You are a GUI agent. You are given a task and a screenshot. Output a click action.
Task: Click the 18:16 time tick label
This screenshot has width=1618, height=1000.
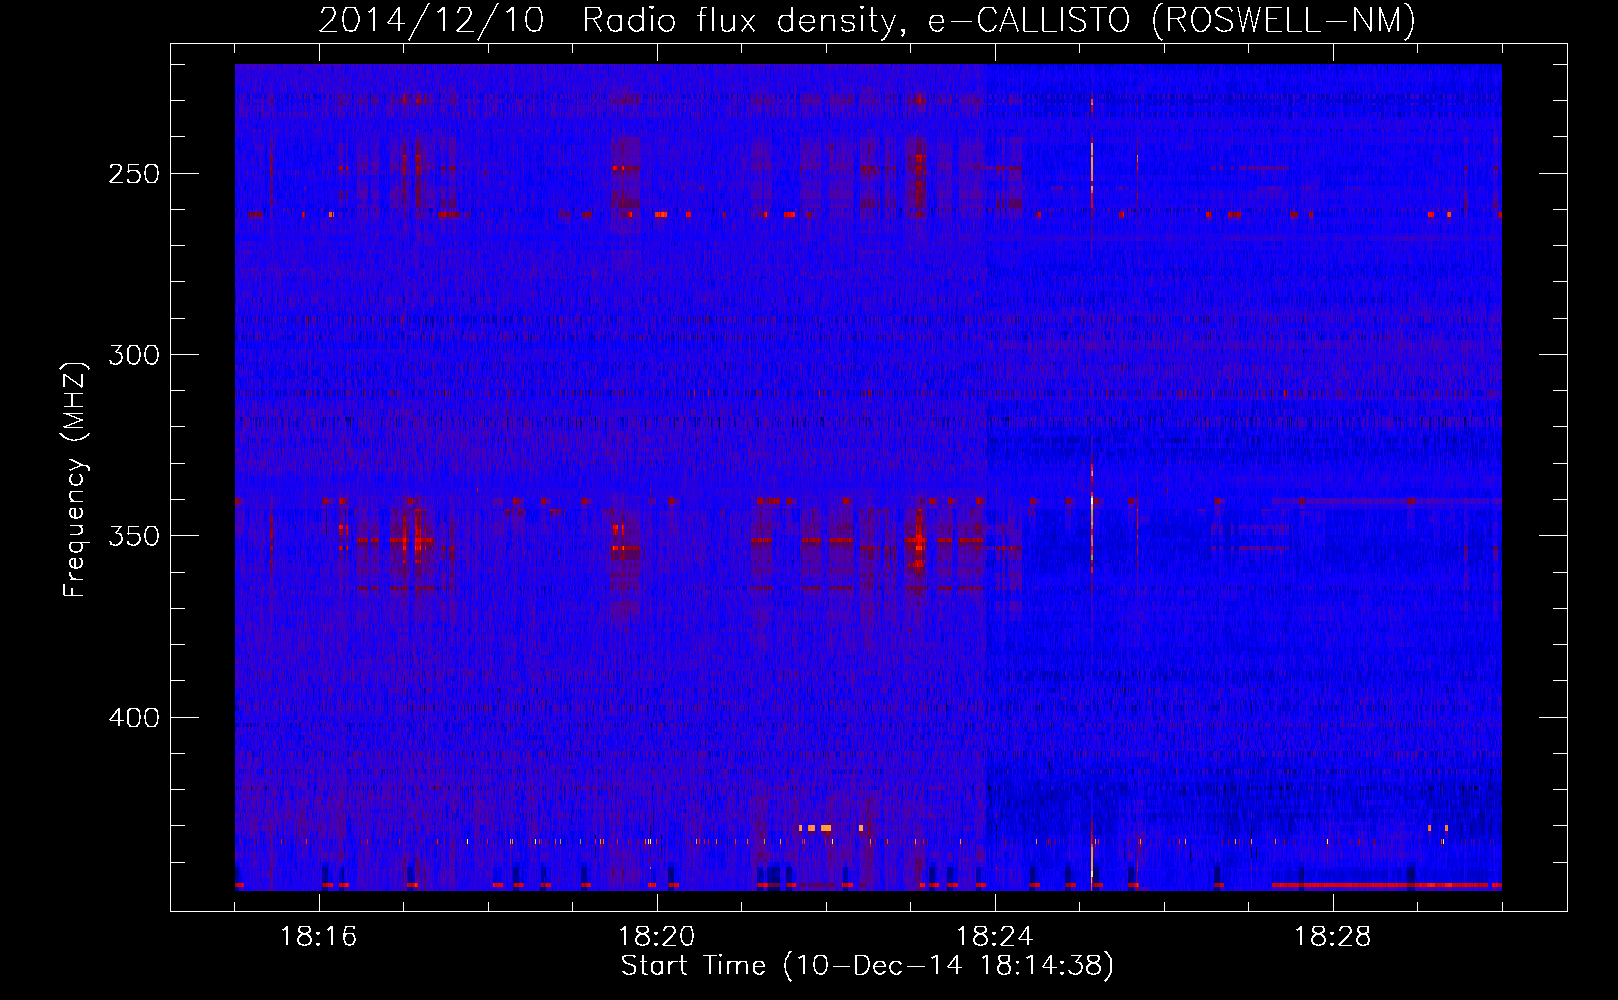(319, 937)
